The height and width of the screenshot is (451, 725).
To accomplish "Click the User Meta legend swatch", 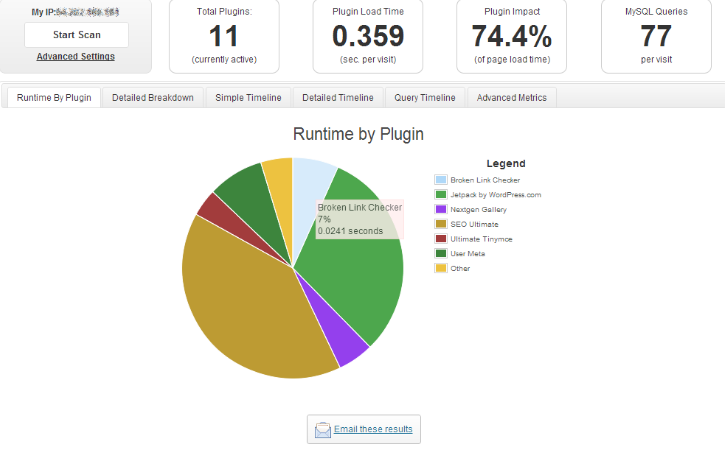I will pyautogui.click(x=440, y=253).
